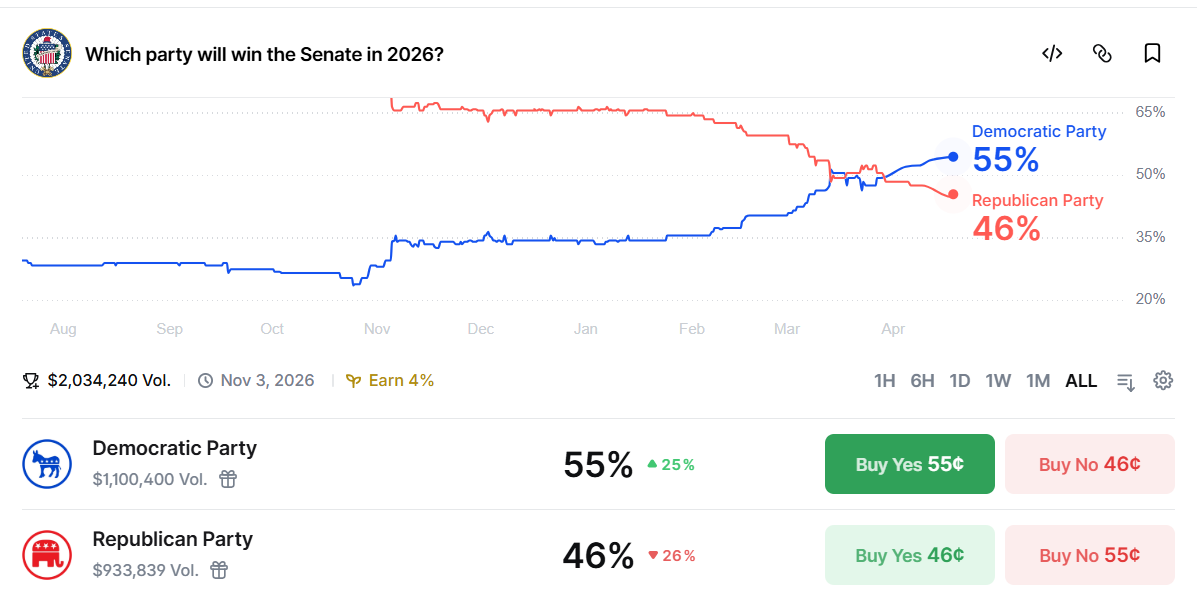1197x616 pixels.
Task: Click the gift icon under Democratic Party
Action: pos(227,479)
